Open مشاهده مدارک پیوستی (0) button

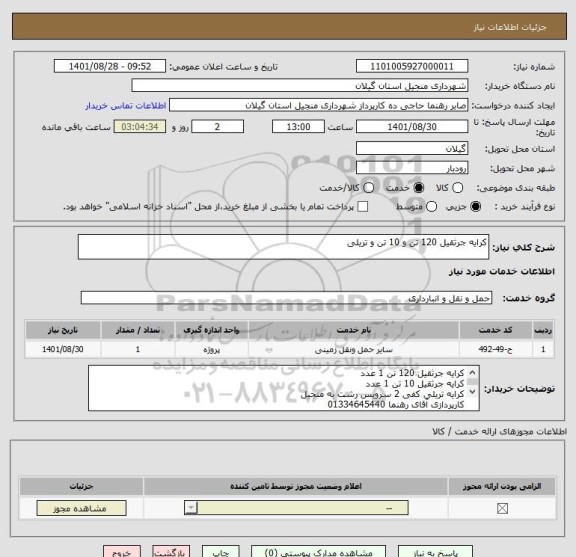click(318, 552)
